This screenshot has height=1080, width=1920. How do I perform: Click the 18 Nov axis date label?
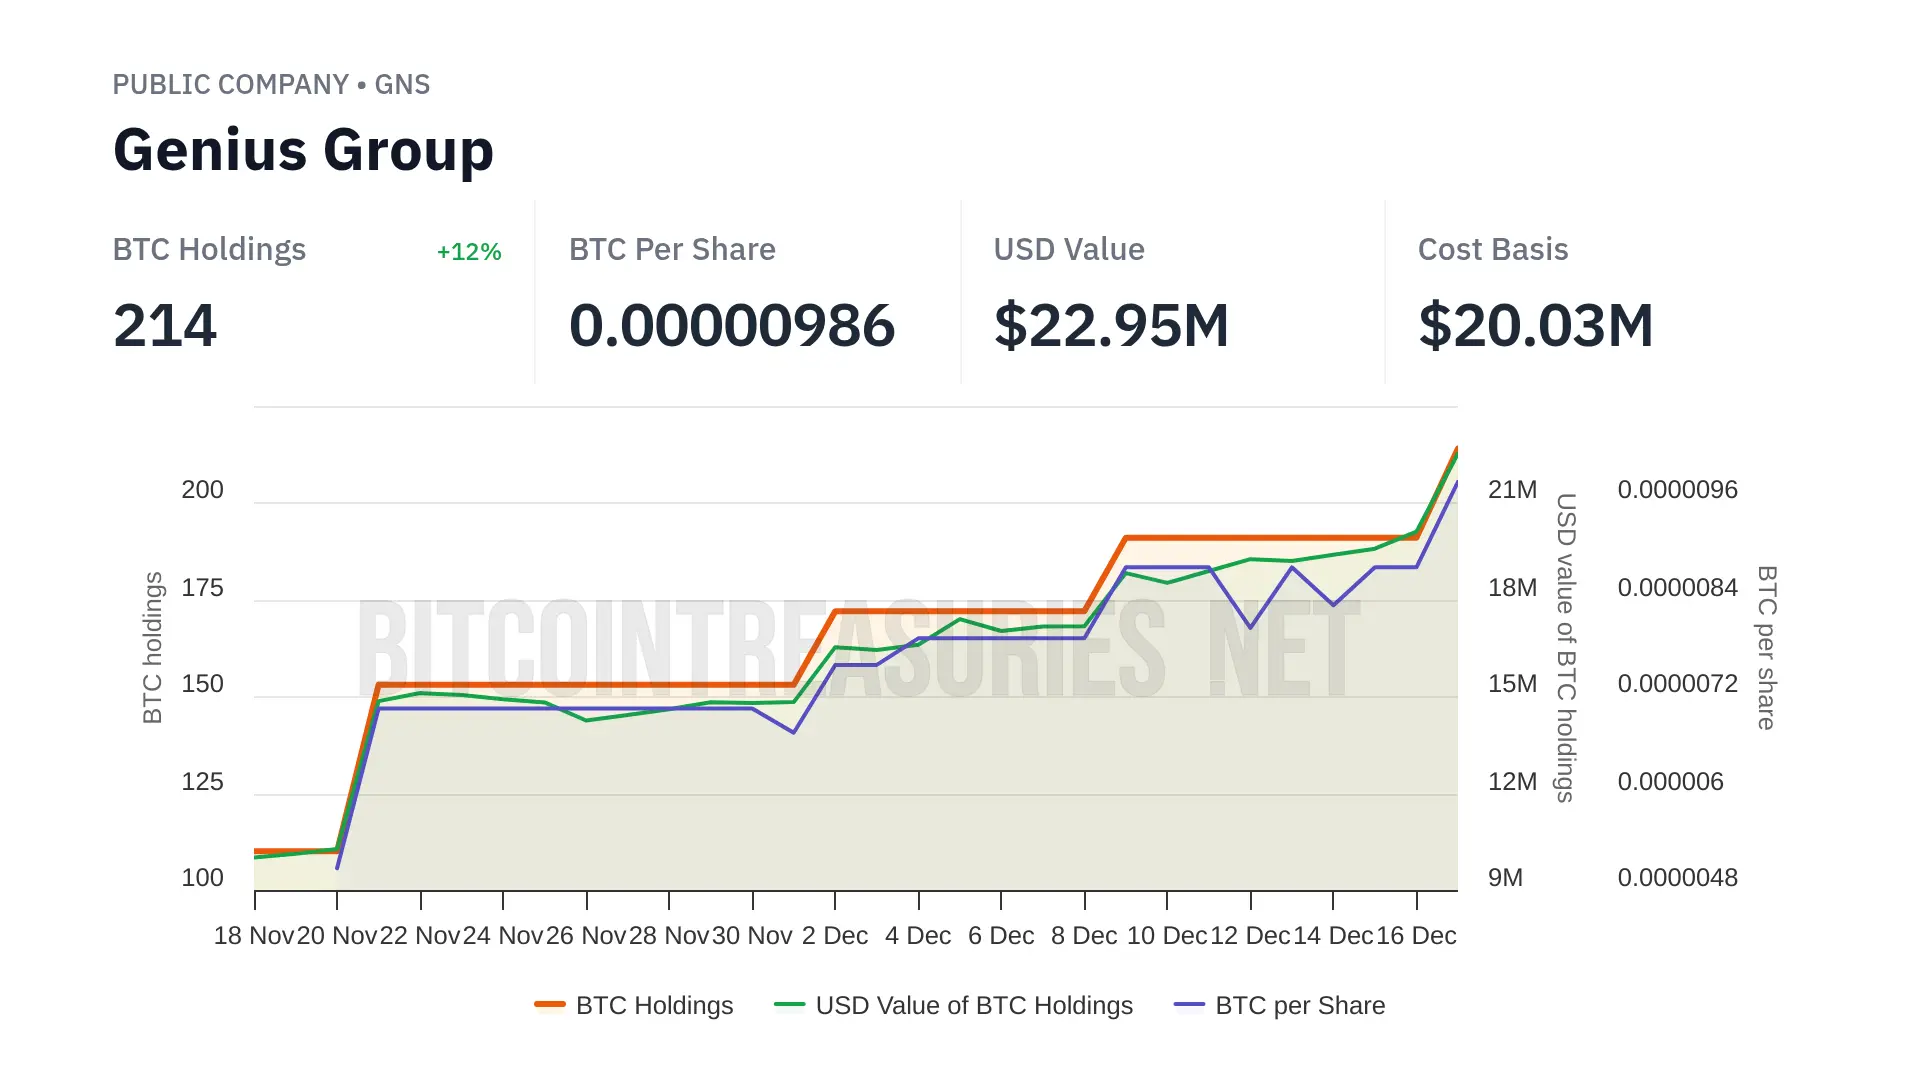point(254,936)
